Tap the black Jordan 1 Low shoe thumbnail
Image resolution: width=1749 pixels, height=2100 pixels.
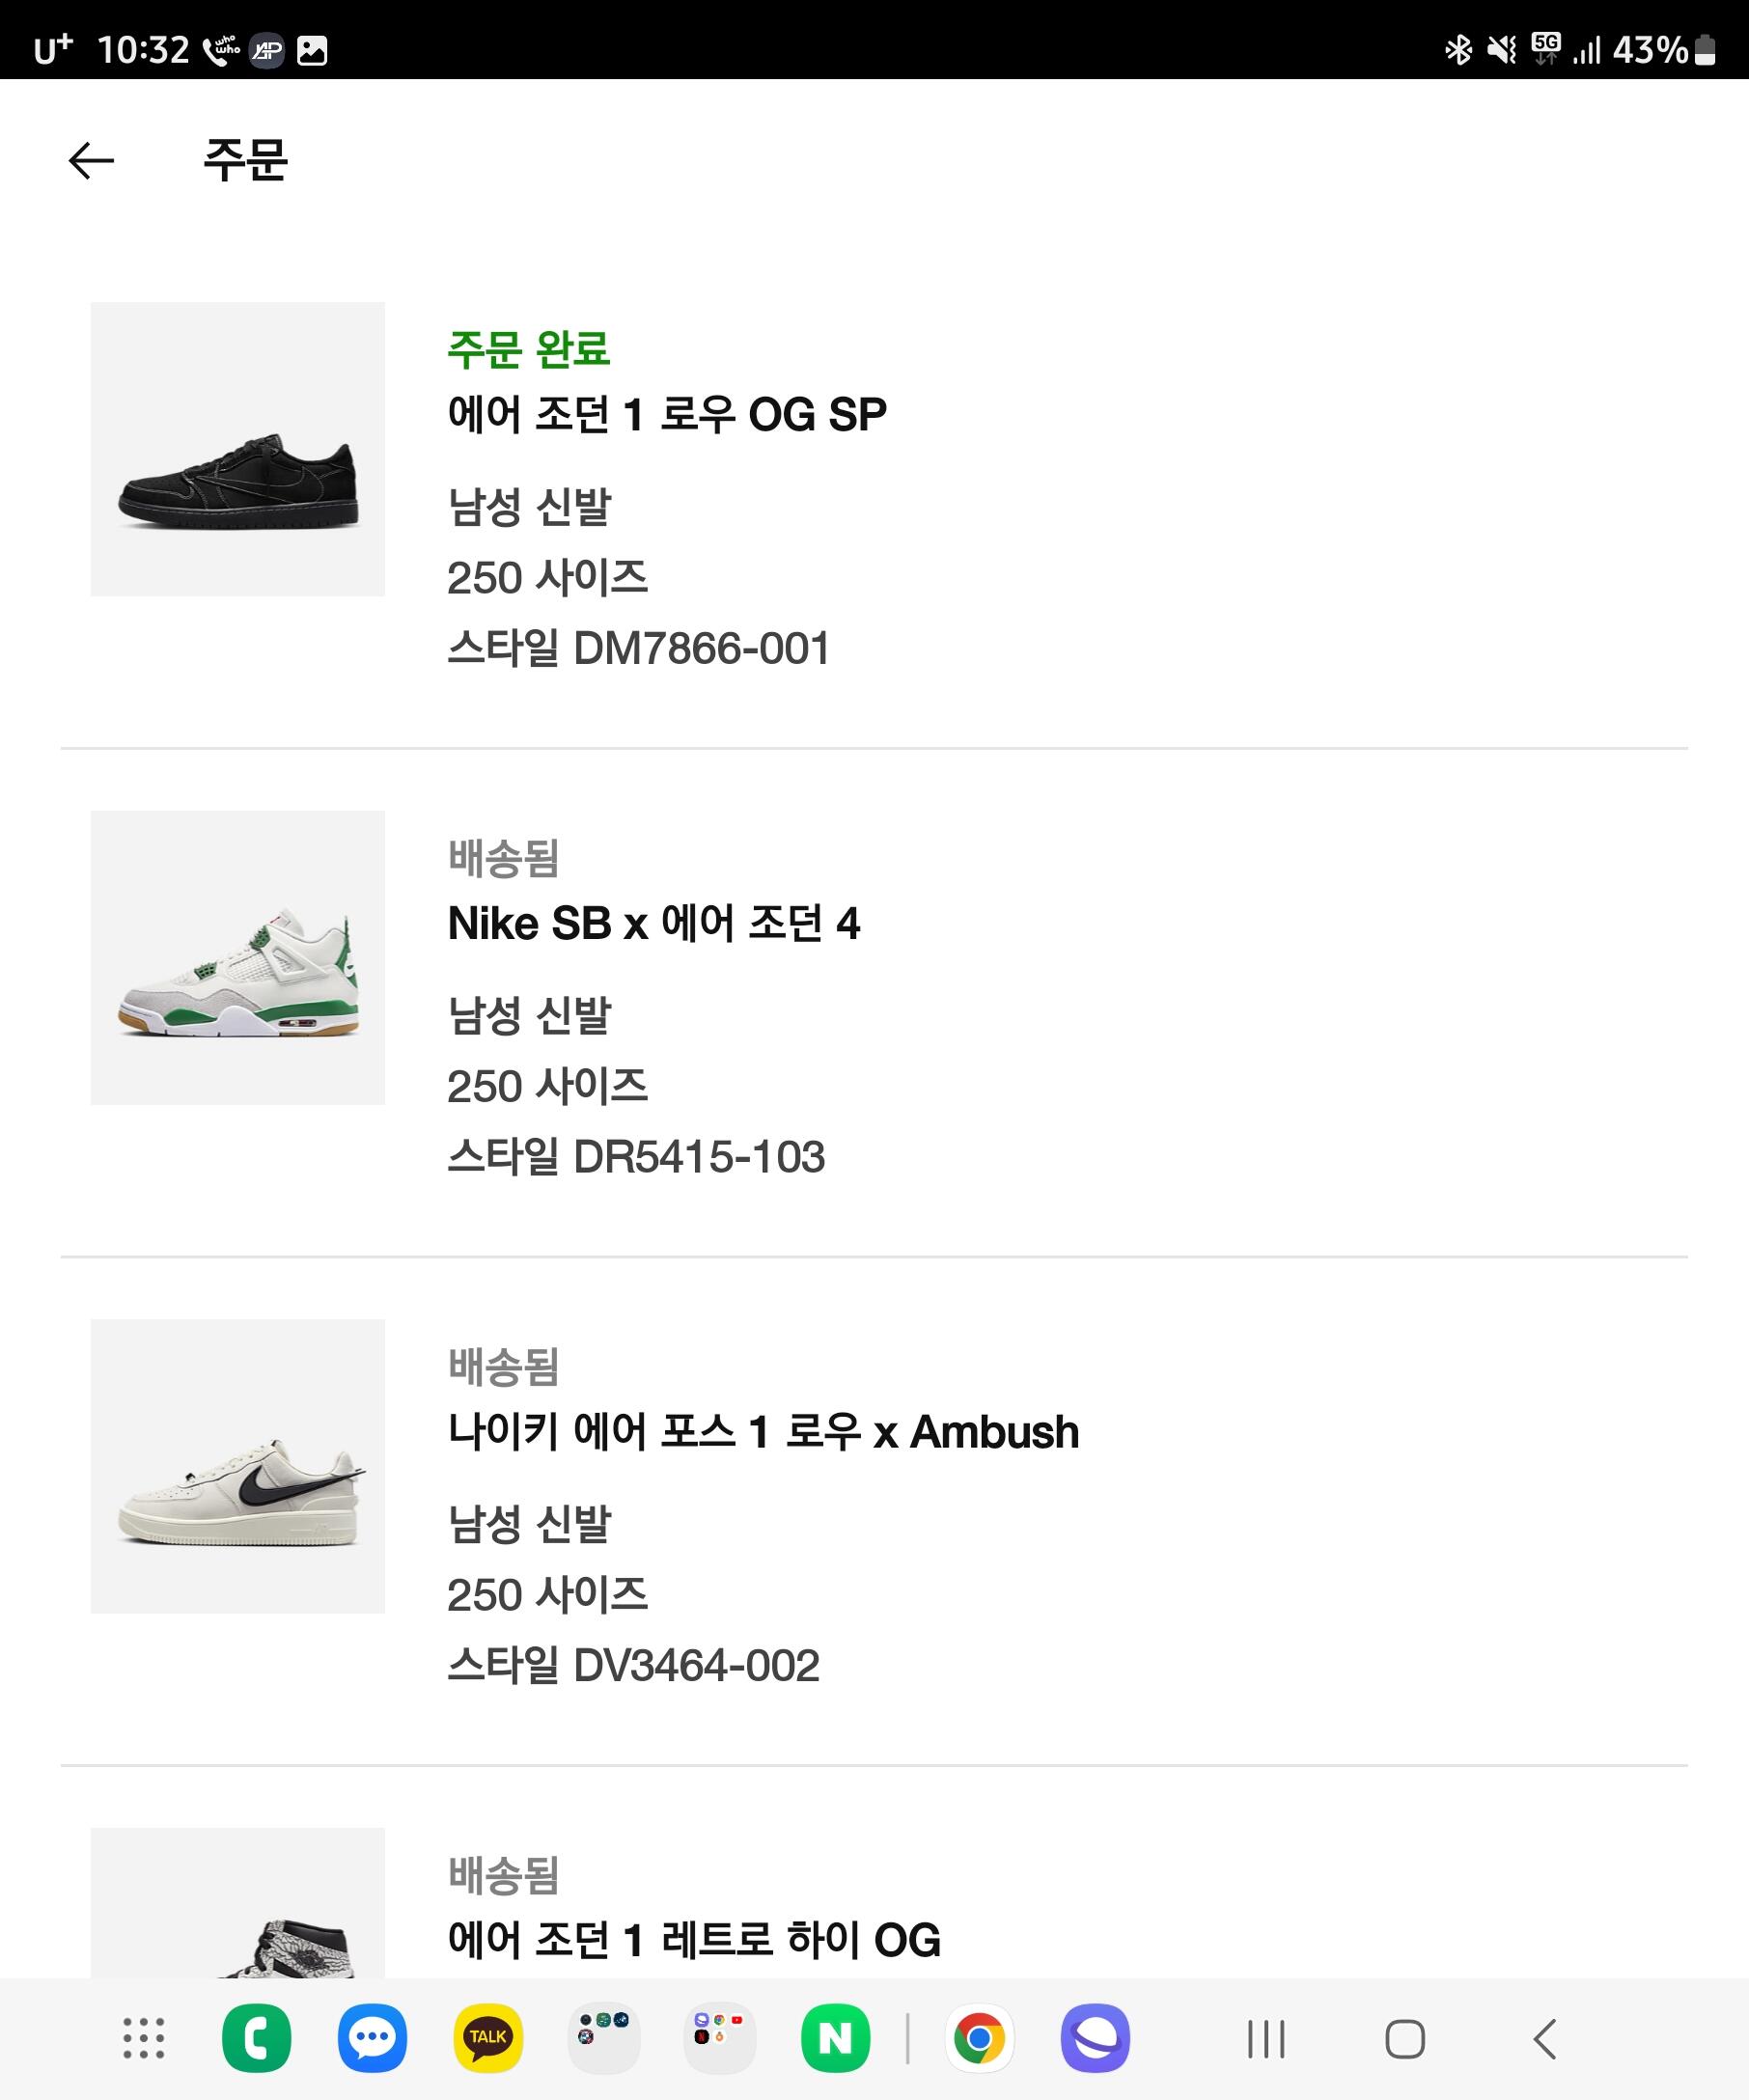pos(238,449)
